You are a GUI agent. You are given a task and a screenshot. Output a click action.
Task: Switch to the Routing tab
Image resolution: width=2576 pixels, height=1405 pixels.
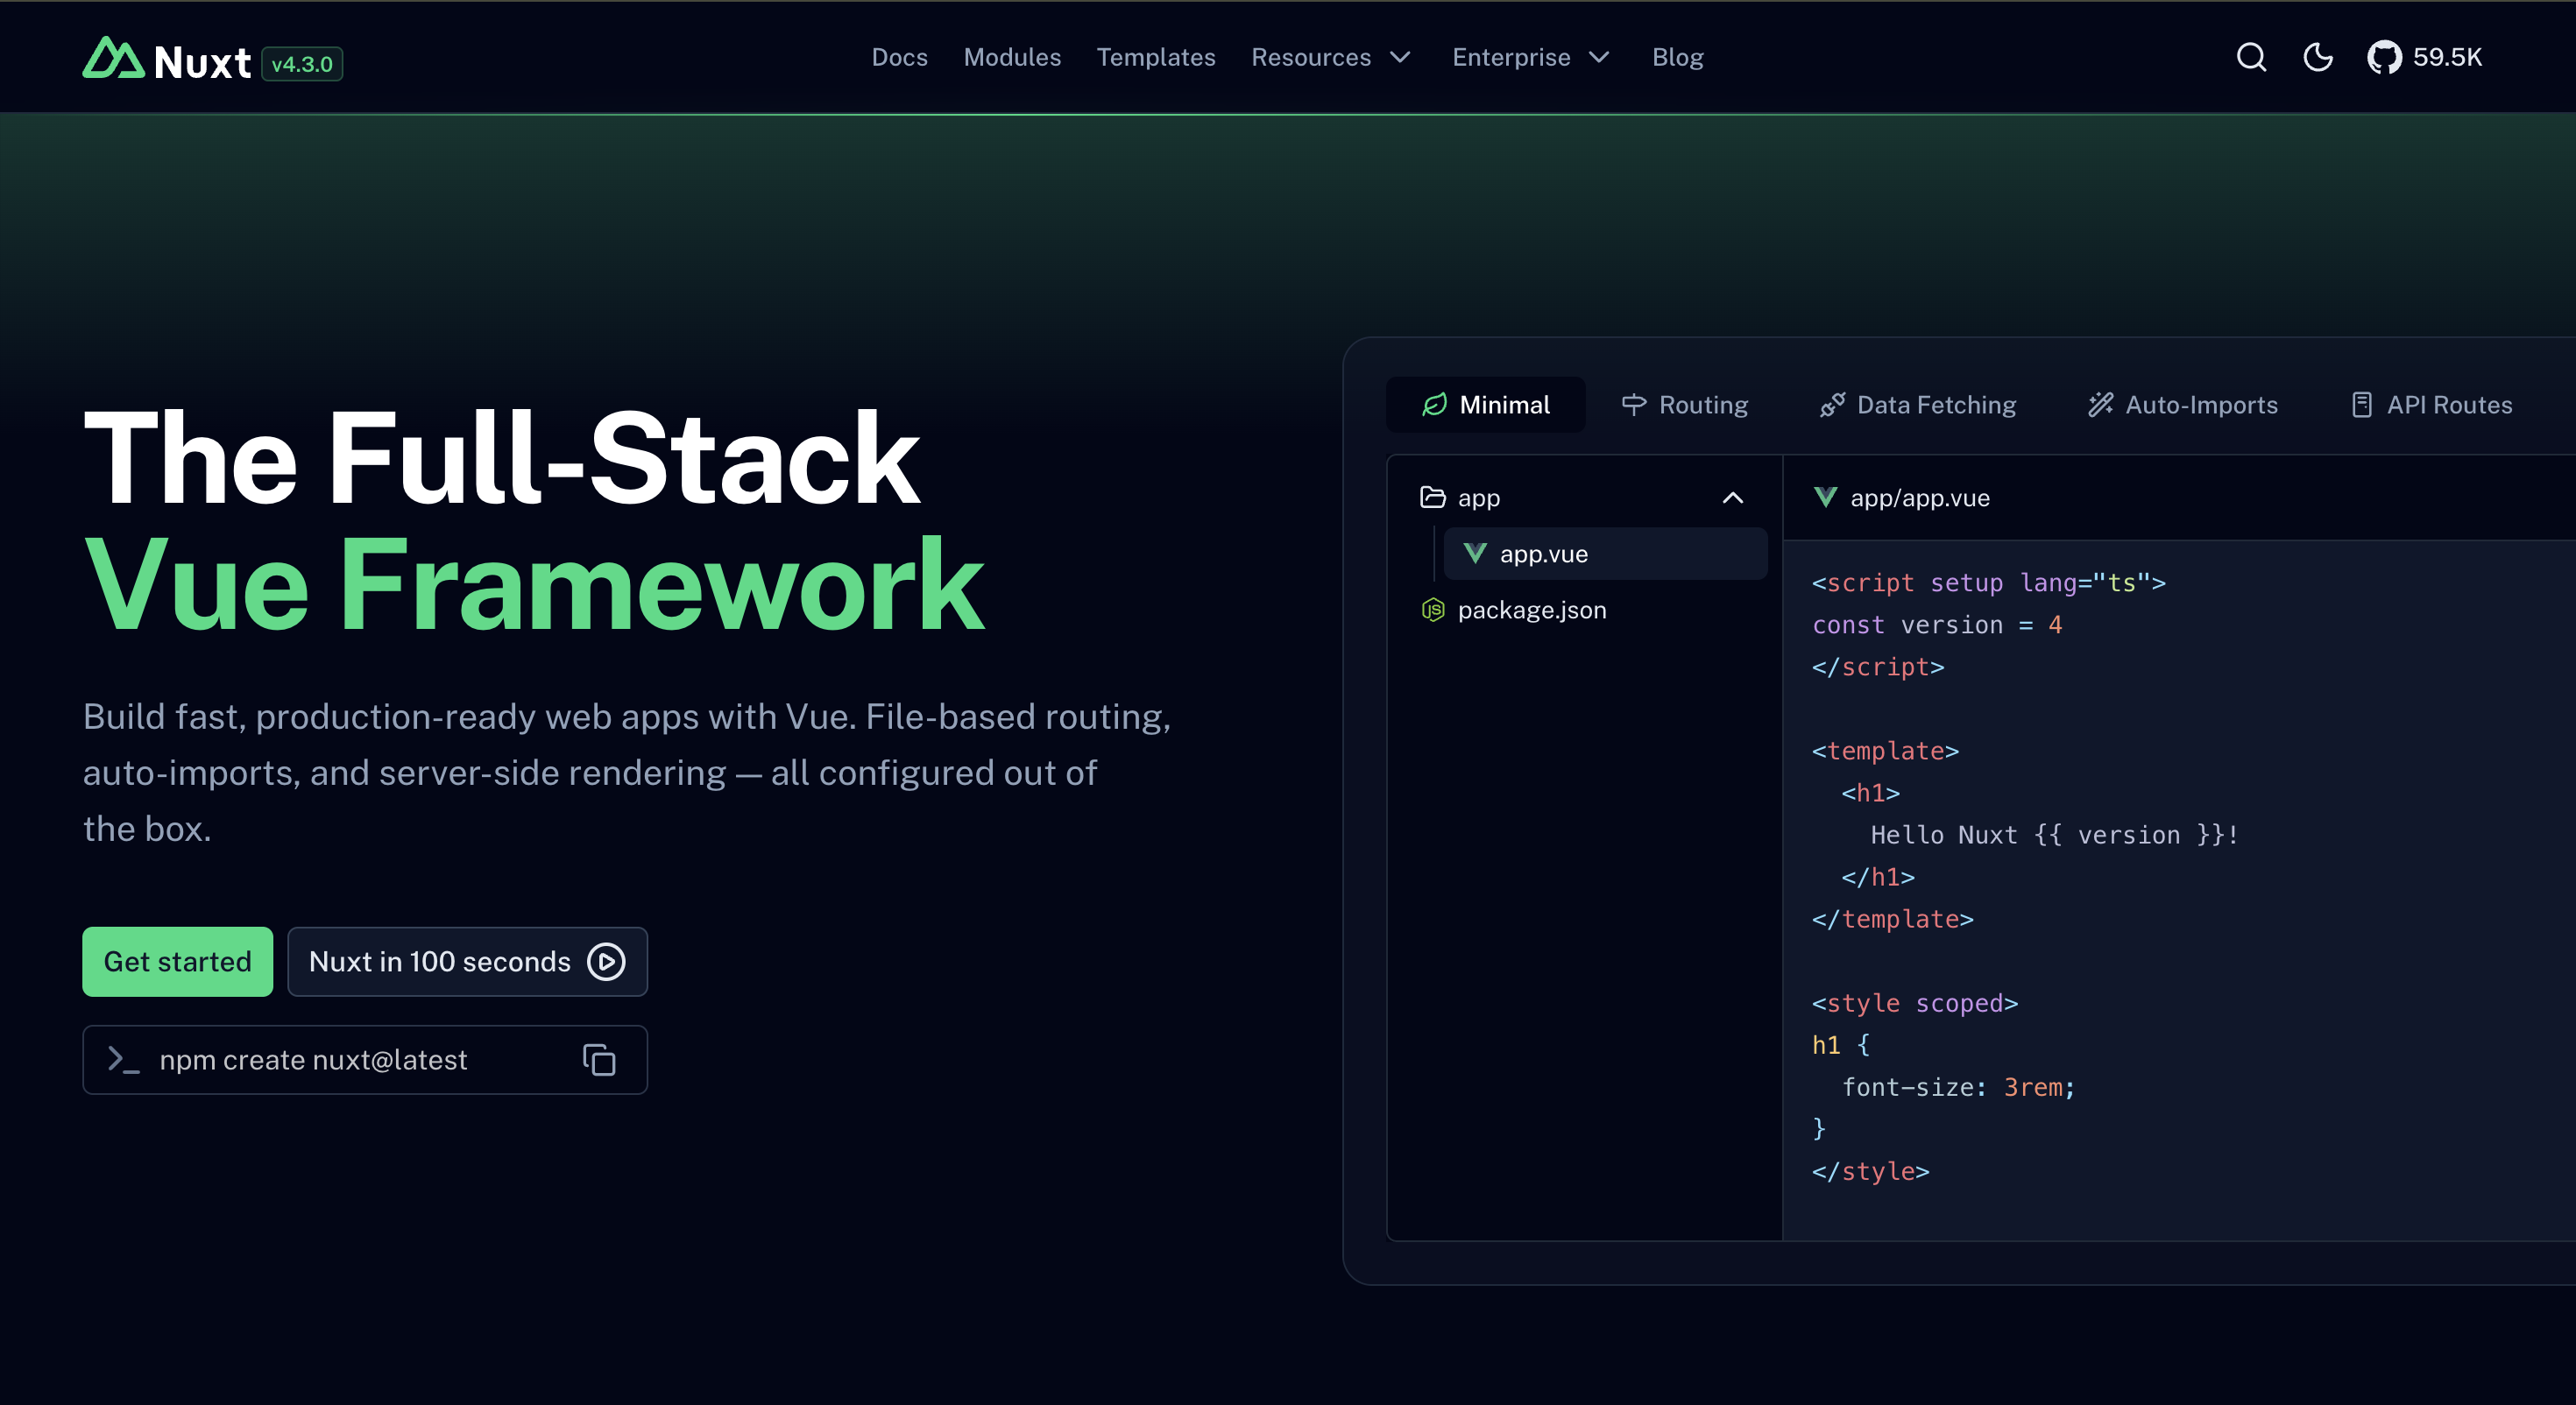[x=1685, y=405]
